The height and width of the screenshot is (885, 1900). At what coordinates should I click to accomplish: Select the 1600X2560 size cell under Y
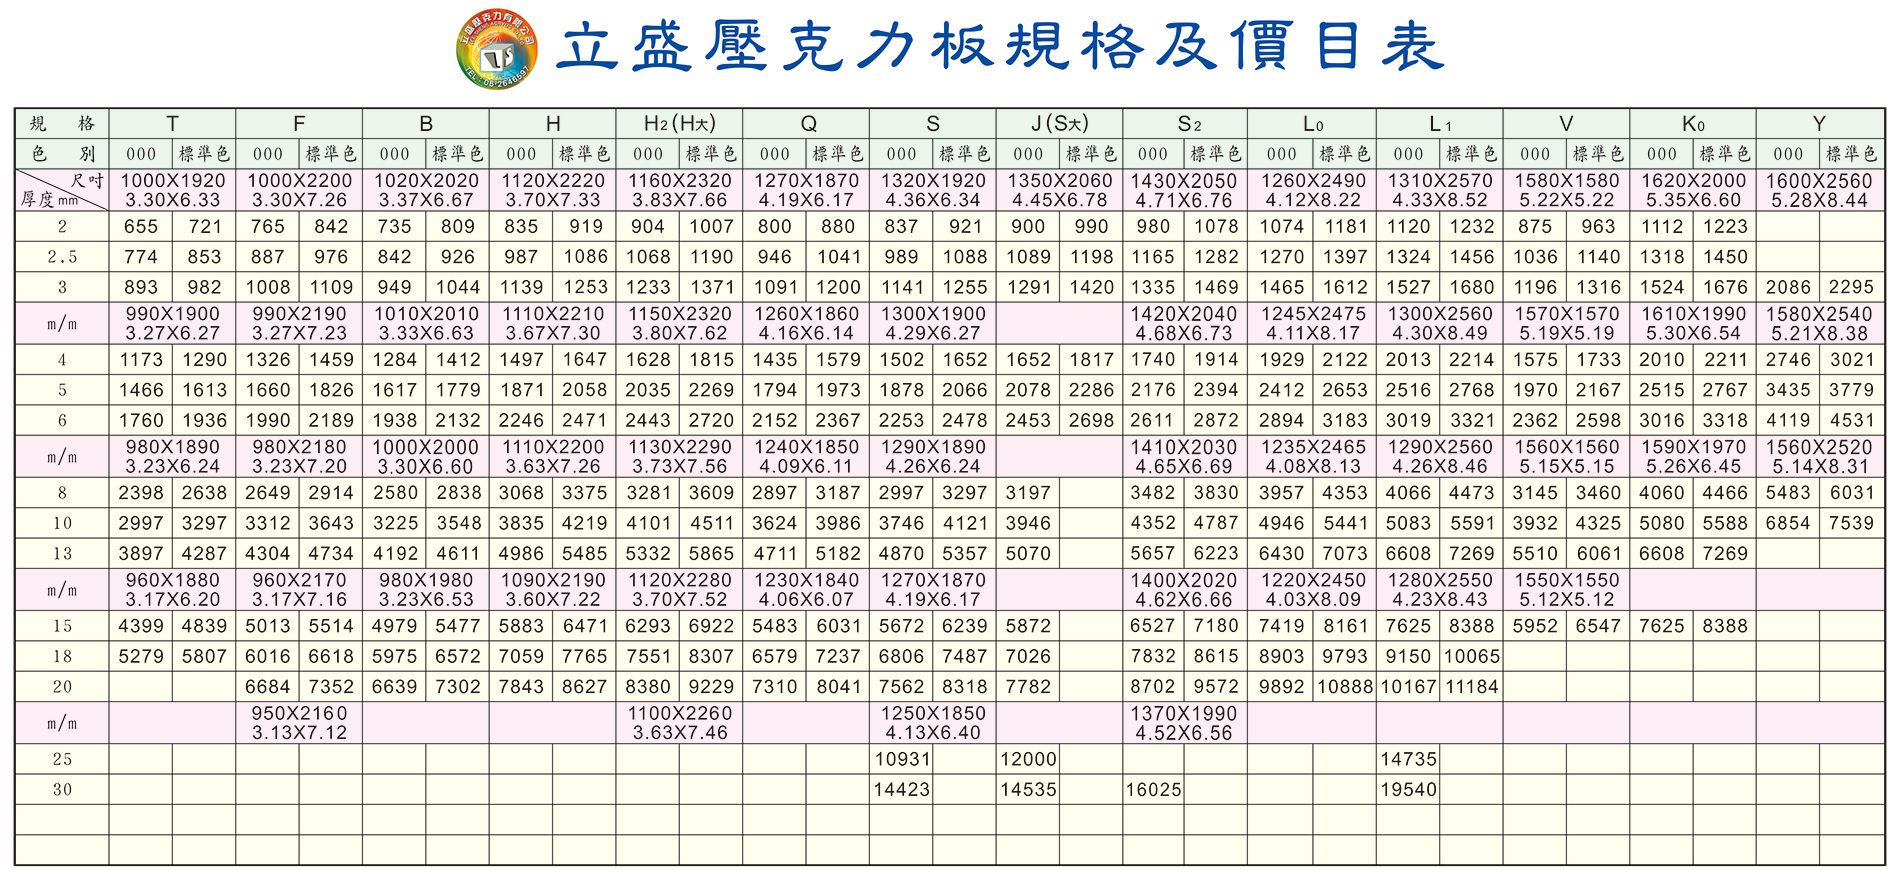pos(1819,190)
